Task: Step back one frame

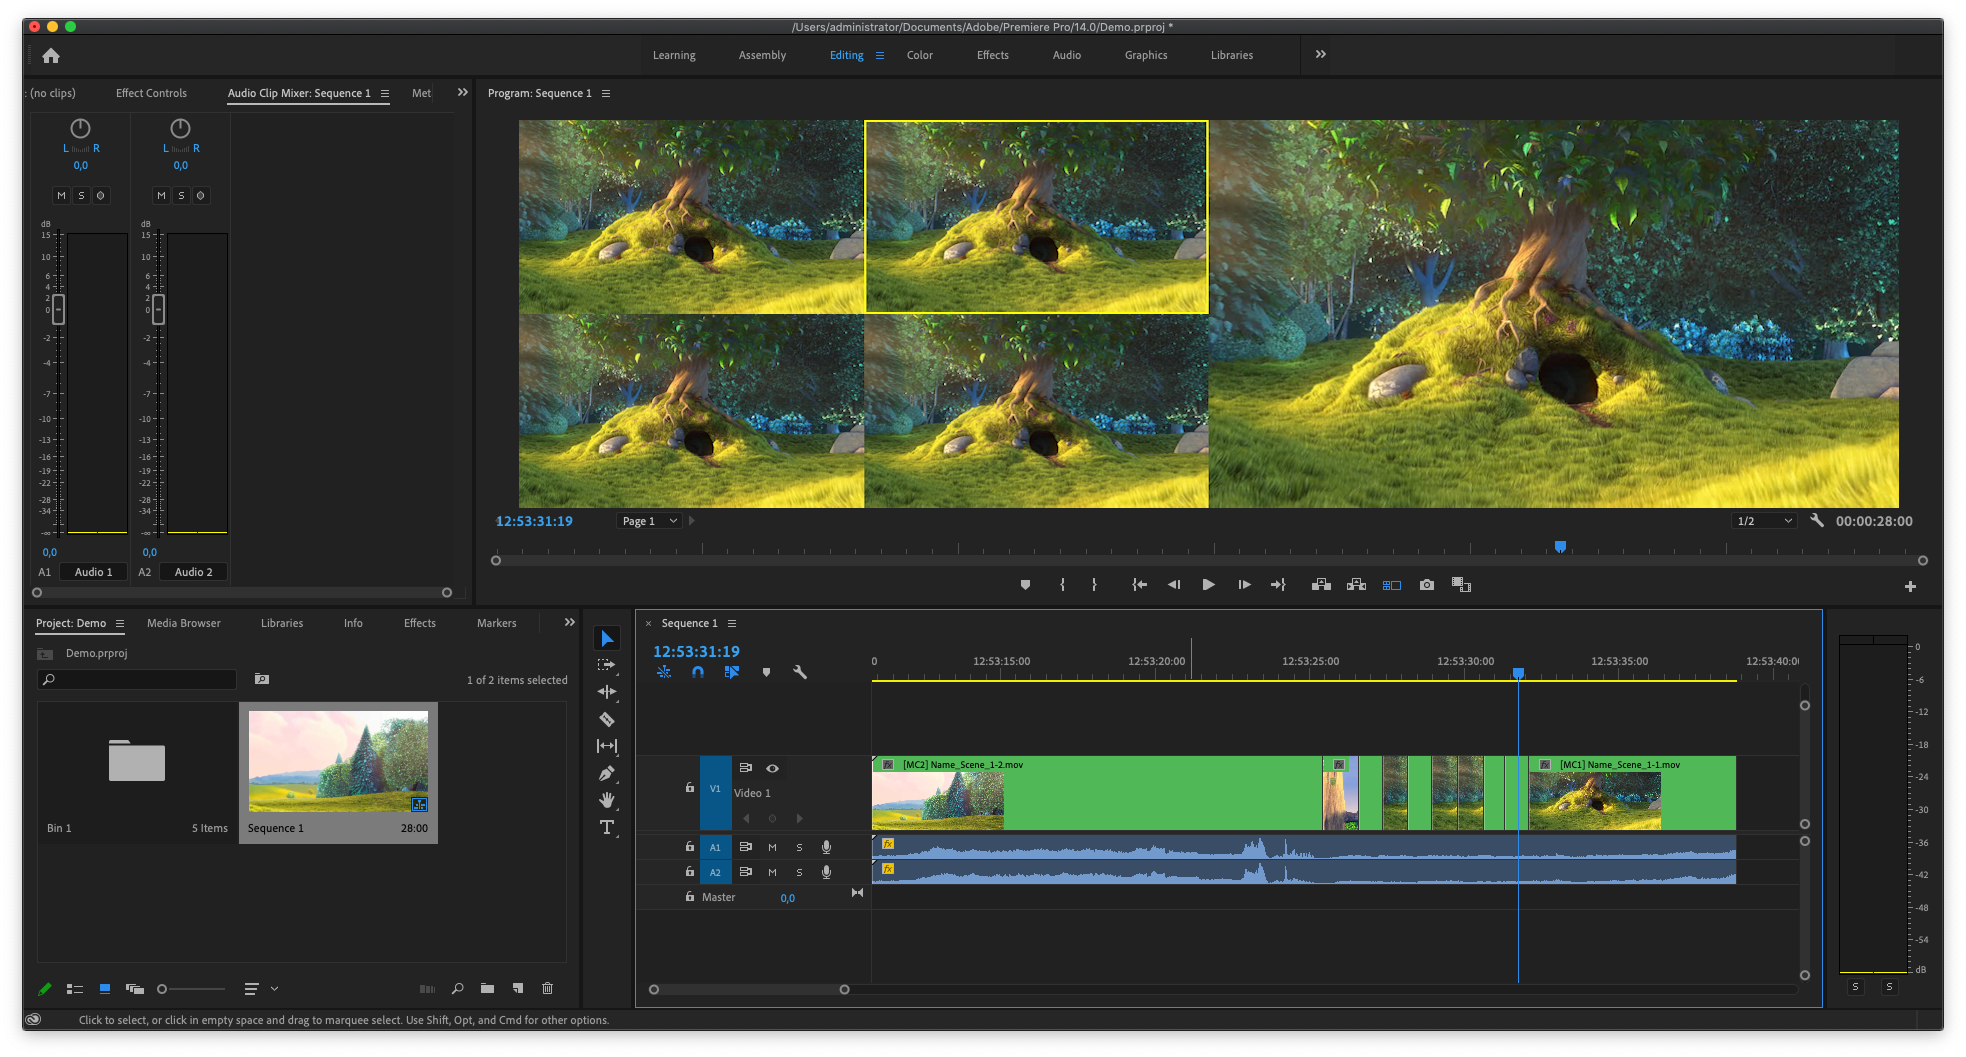Action: pos(1174,585)
